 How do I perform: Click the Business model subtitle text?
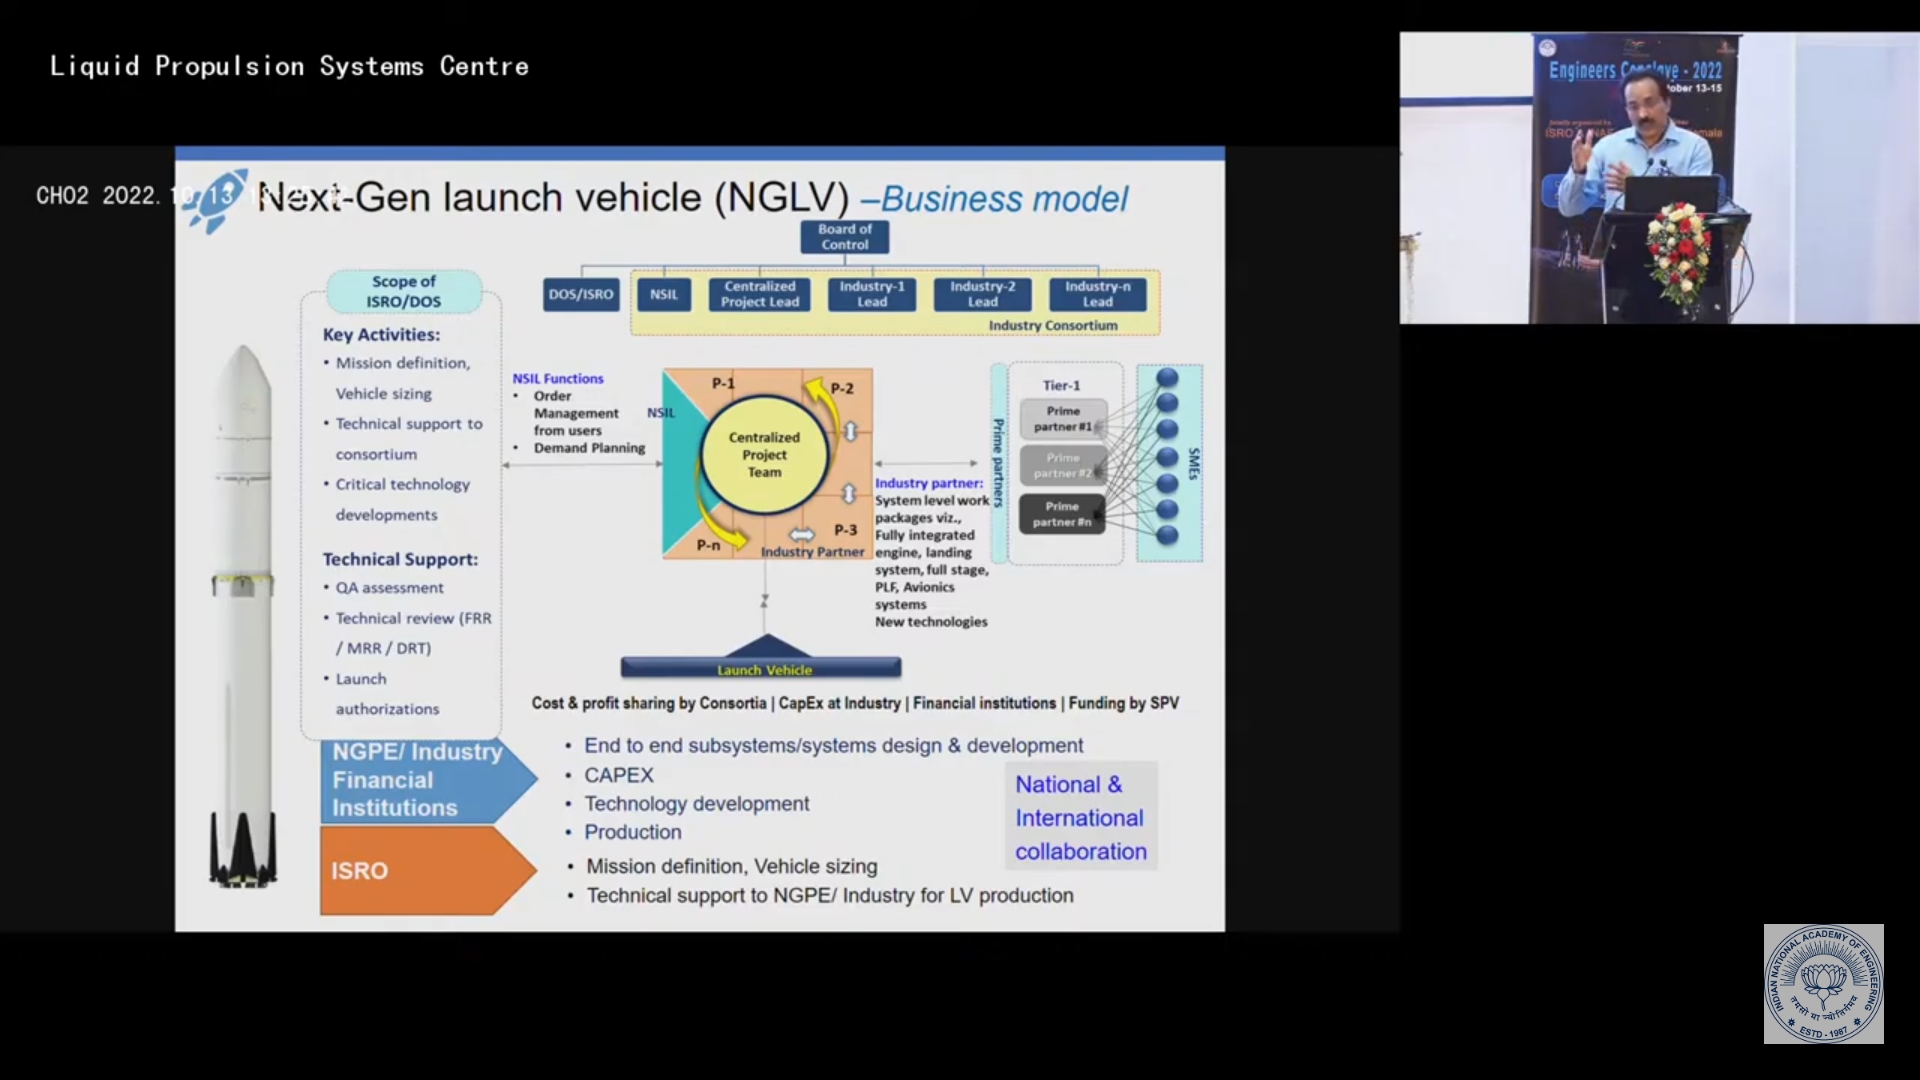point(1003,199)
